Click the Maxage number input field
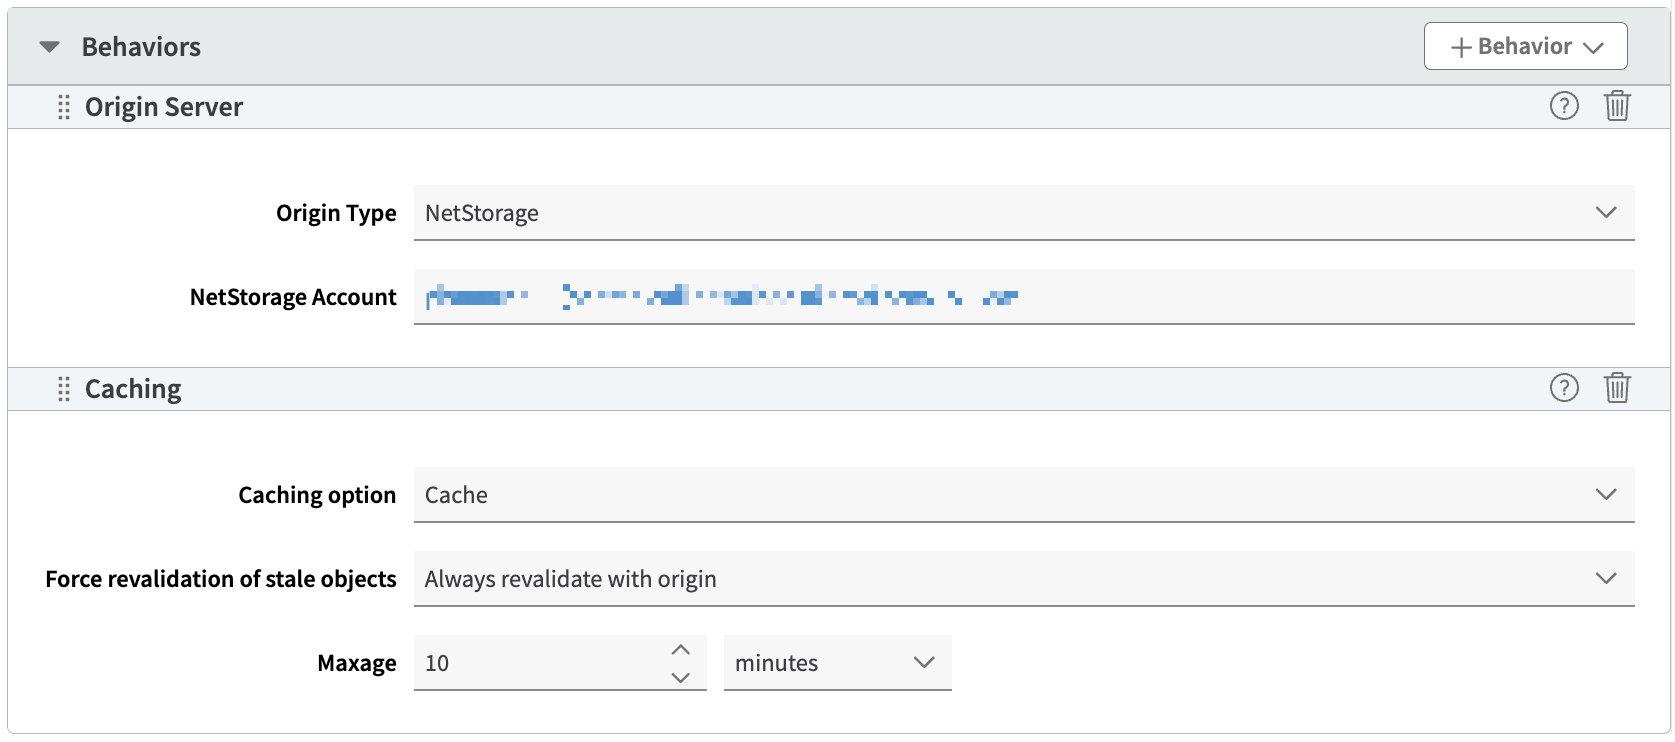Viewport: 1675px width, 742px height. click(540, 663)
